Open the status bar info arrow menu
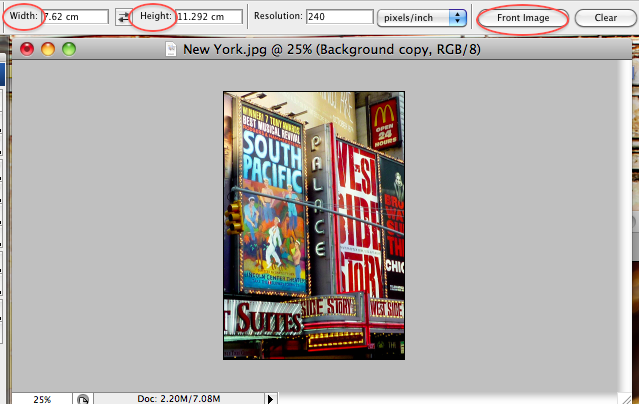 click(271, 399)
